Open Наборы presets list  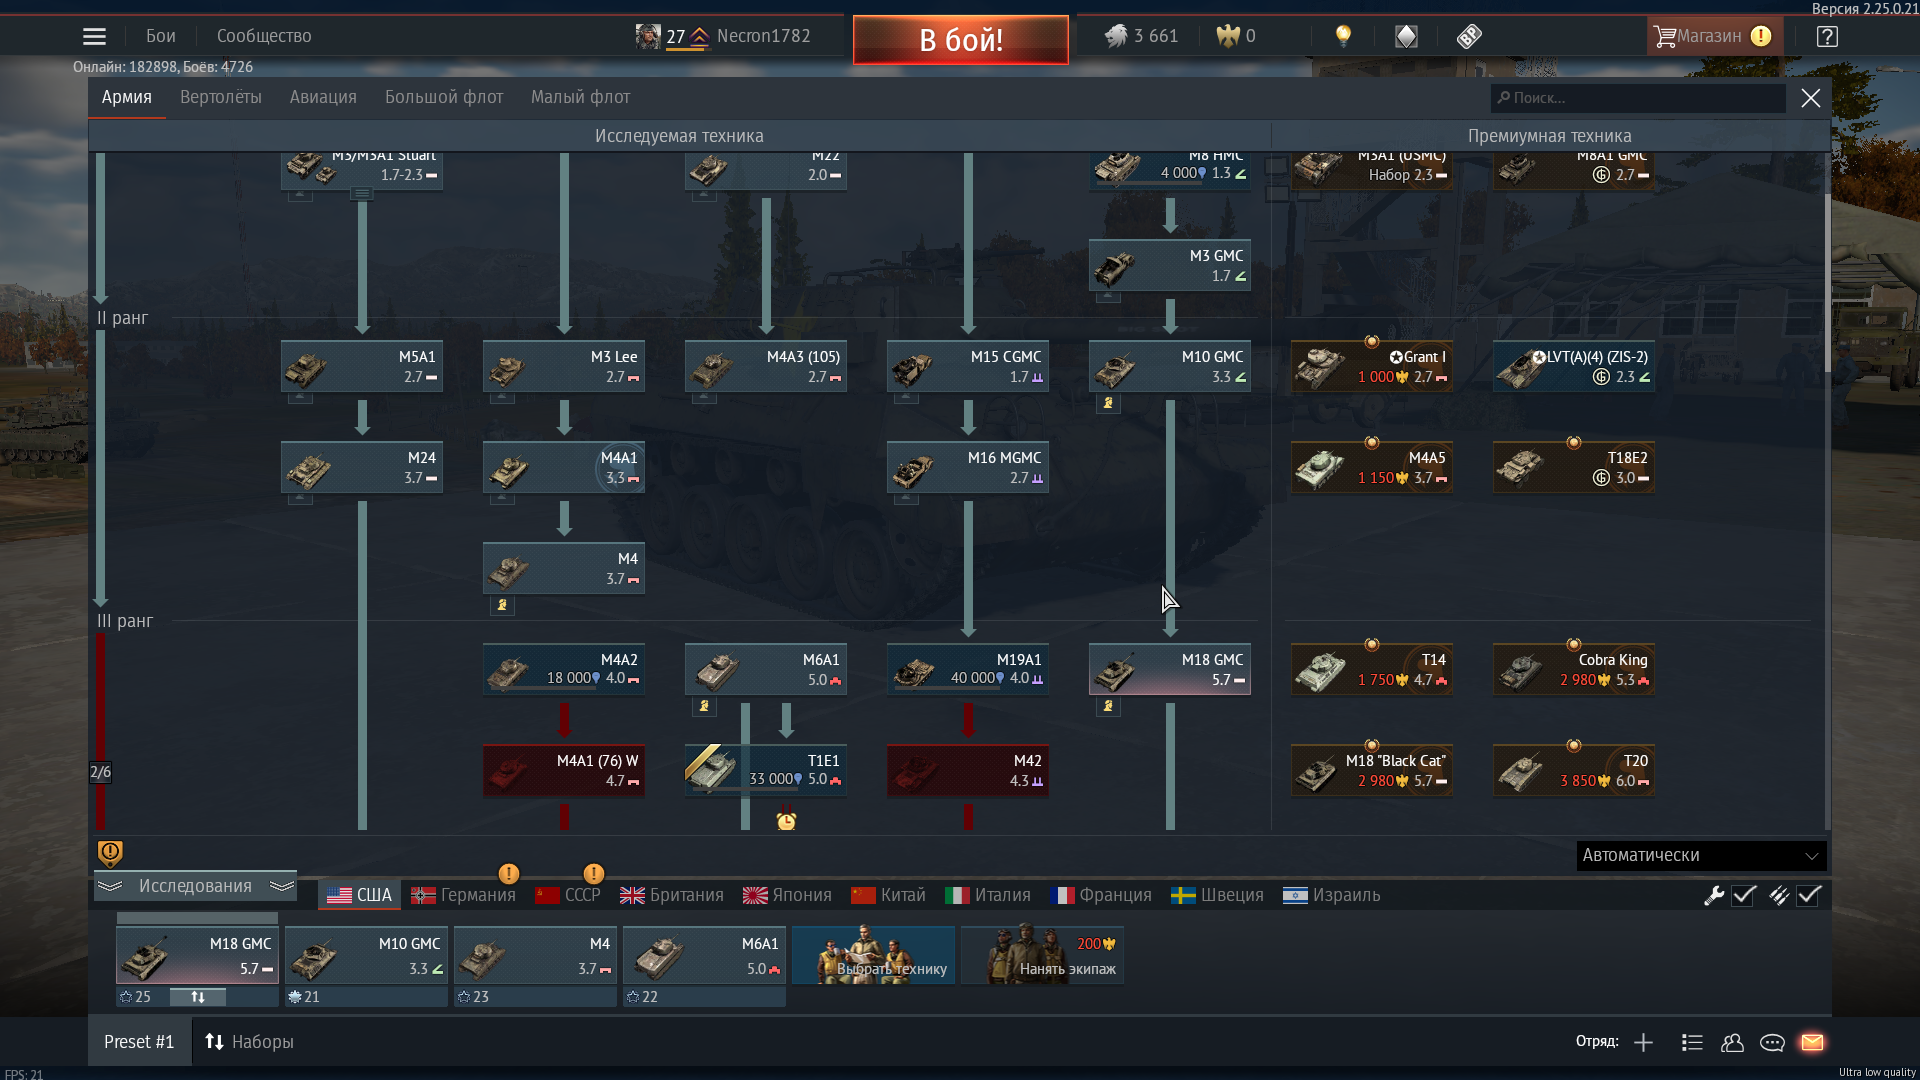coord(250,1043)
